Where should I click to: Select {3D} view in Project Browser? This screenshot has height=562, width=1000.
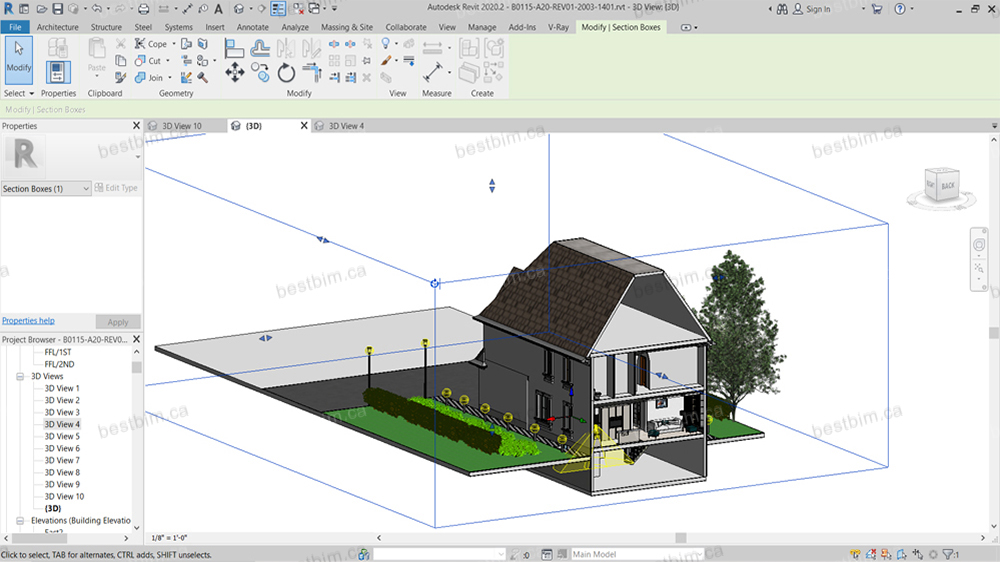(x=53, y=508)
